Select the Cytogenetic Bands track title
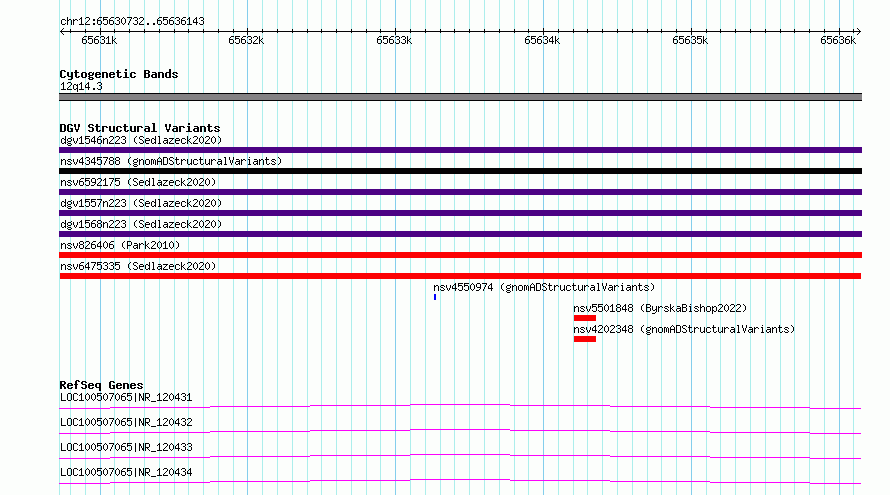This screenshot has height=495, width=890. [x=119, y=74]
